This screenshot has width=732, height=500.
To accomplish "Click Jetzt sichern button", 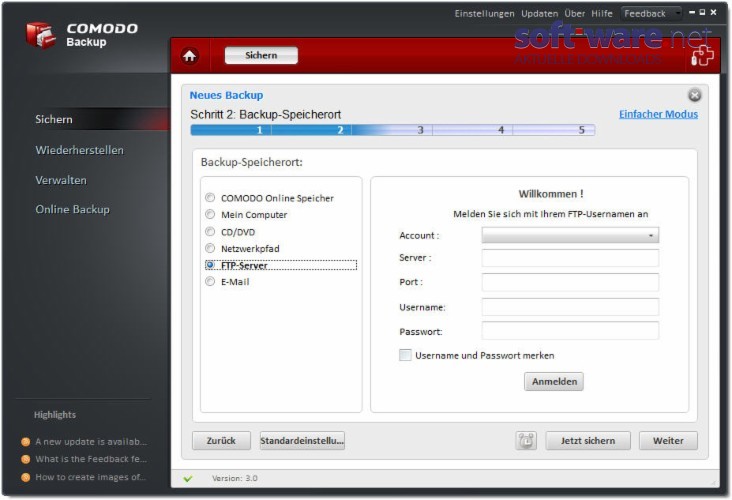I will tap(588, 441).
